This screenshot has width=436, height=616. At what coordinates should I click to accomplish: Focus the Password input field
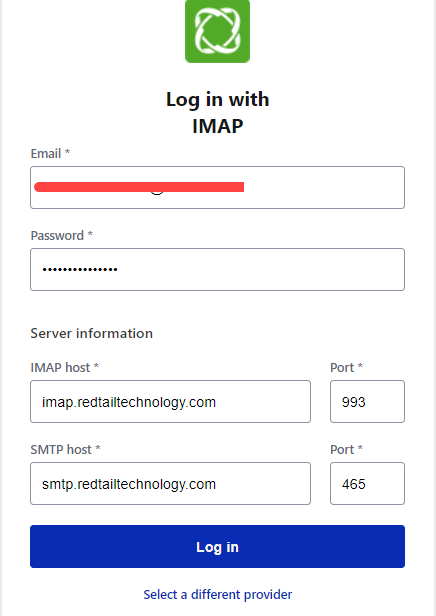click(217, 270)
